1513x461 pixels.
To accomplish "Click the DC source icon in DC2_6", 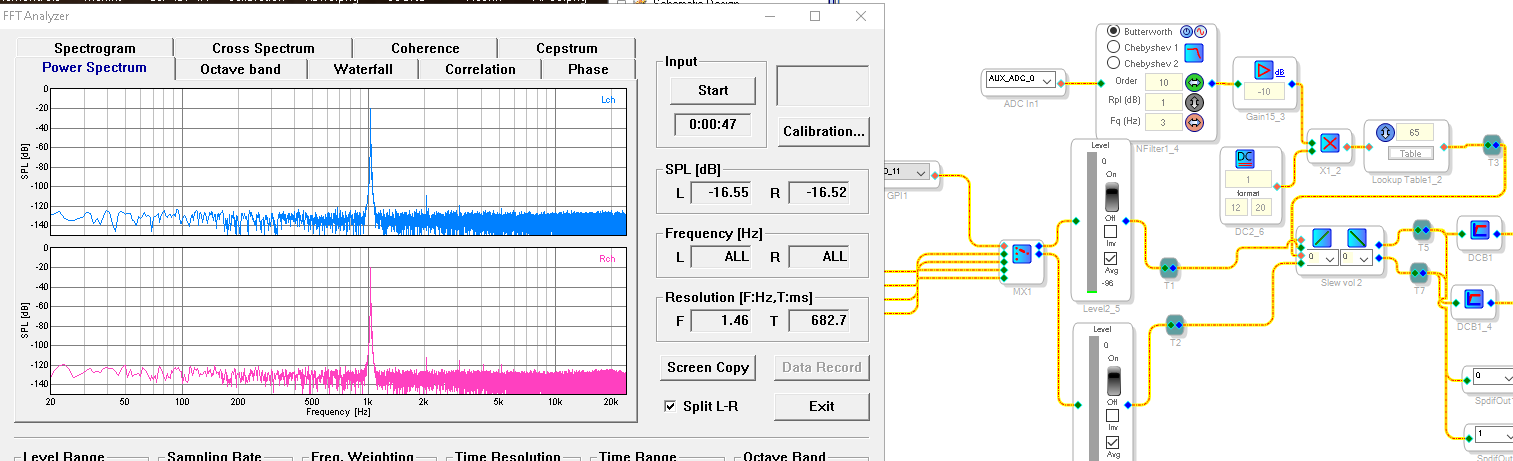I will tap(1245, 158).
